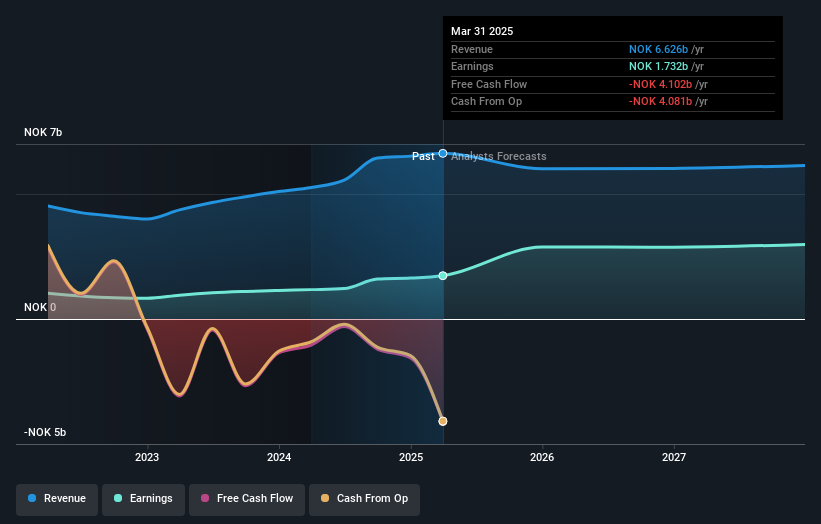
Task: Click the 2023 x-axis label
Action: coord(147,457)
